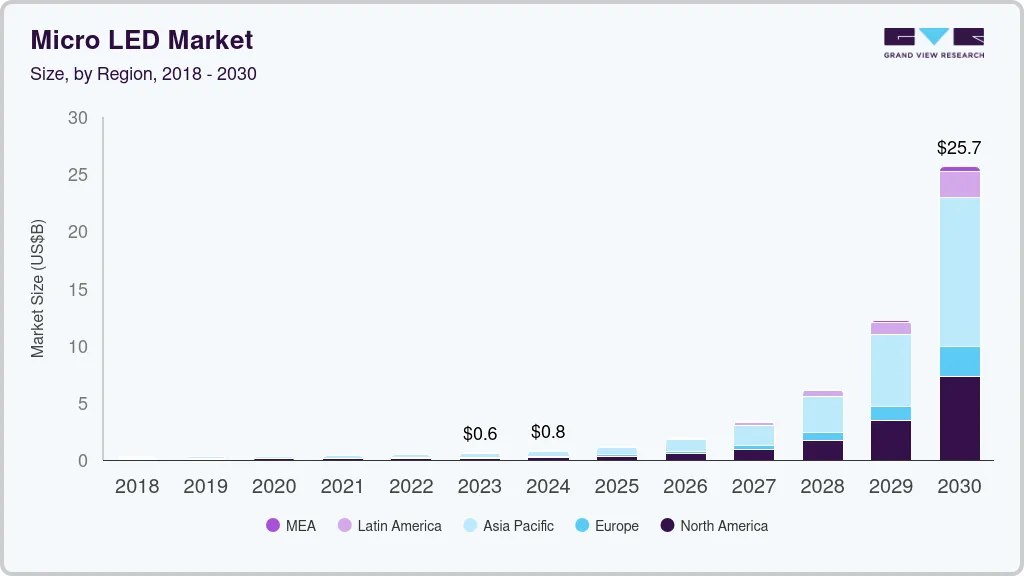The height and width of the screenshot is (576, 1024).
Task: Click the $25.7 data label
Action: pyautogui.click(x=959, y=147)
